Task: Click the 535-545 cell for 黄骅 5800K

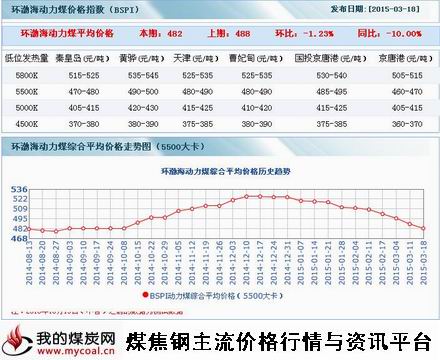Action: 143,75
